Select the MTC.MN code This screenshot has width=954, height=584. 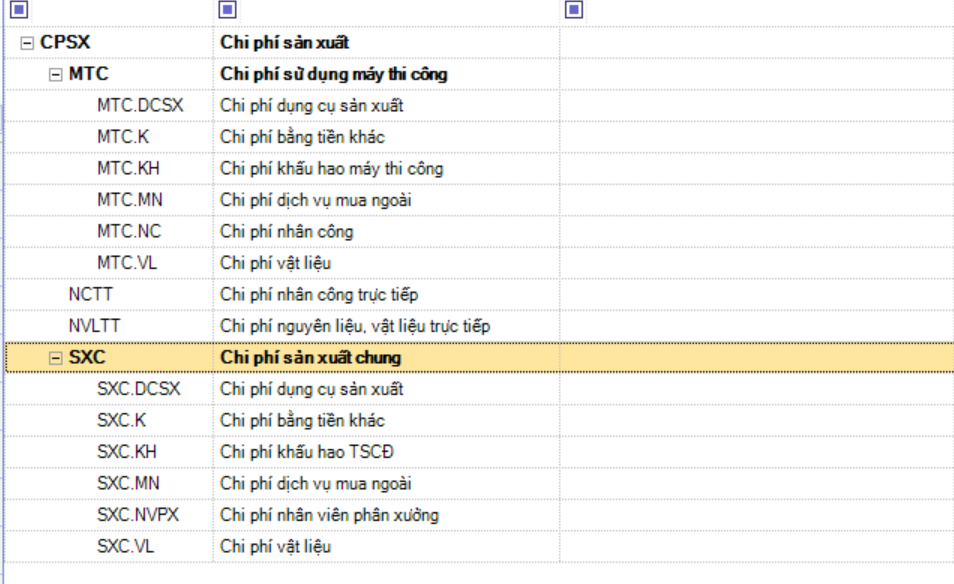[130, 200]
